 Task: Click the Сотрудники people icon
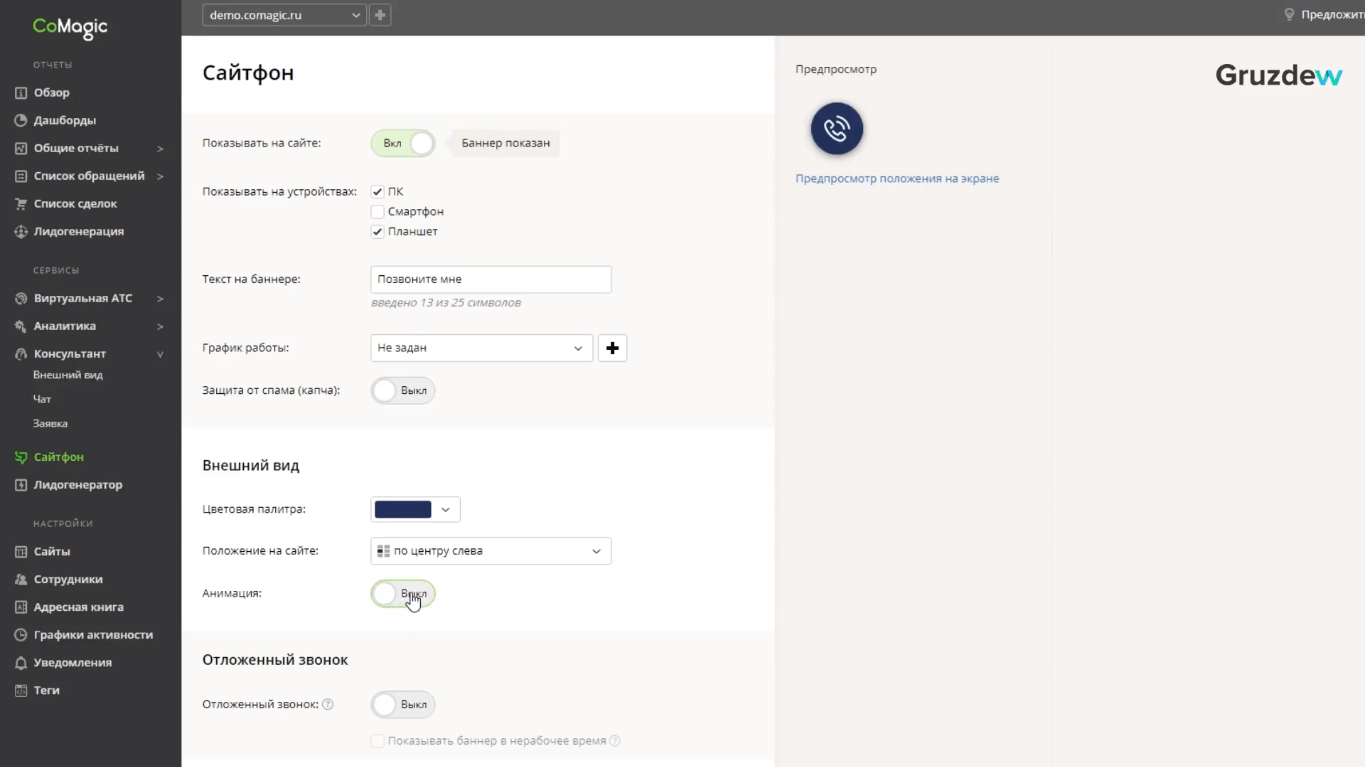click(x=21, y=580)
